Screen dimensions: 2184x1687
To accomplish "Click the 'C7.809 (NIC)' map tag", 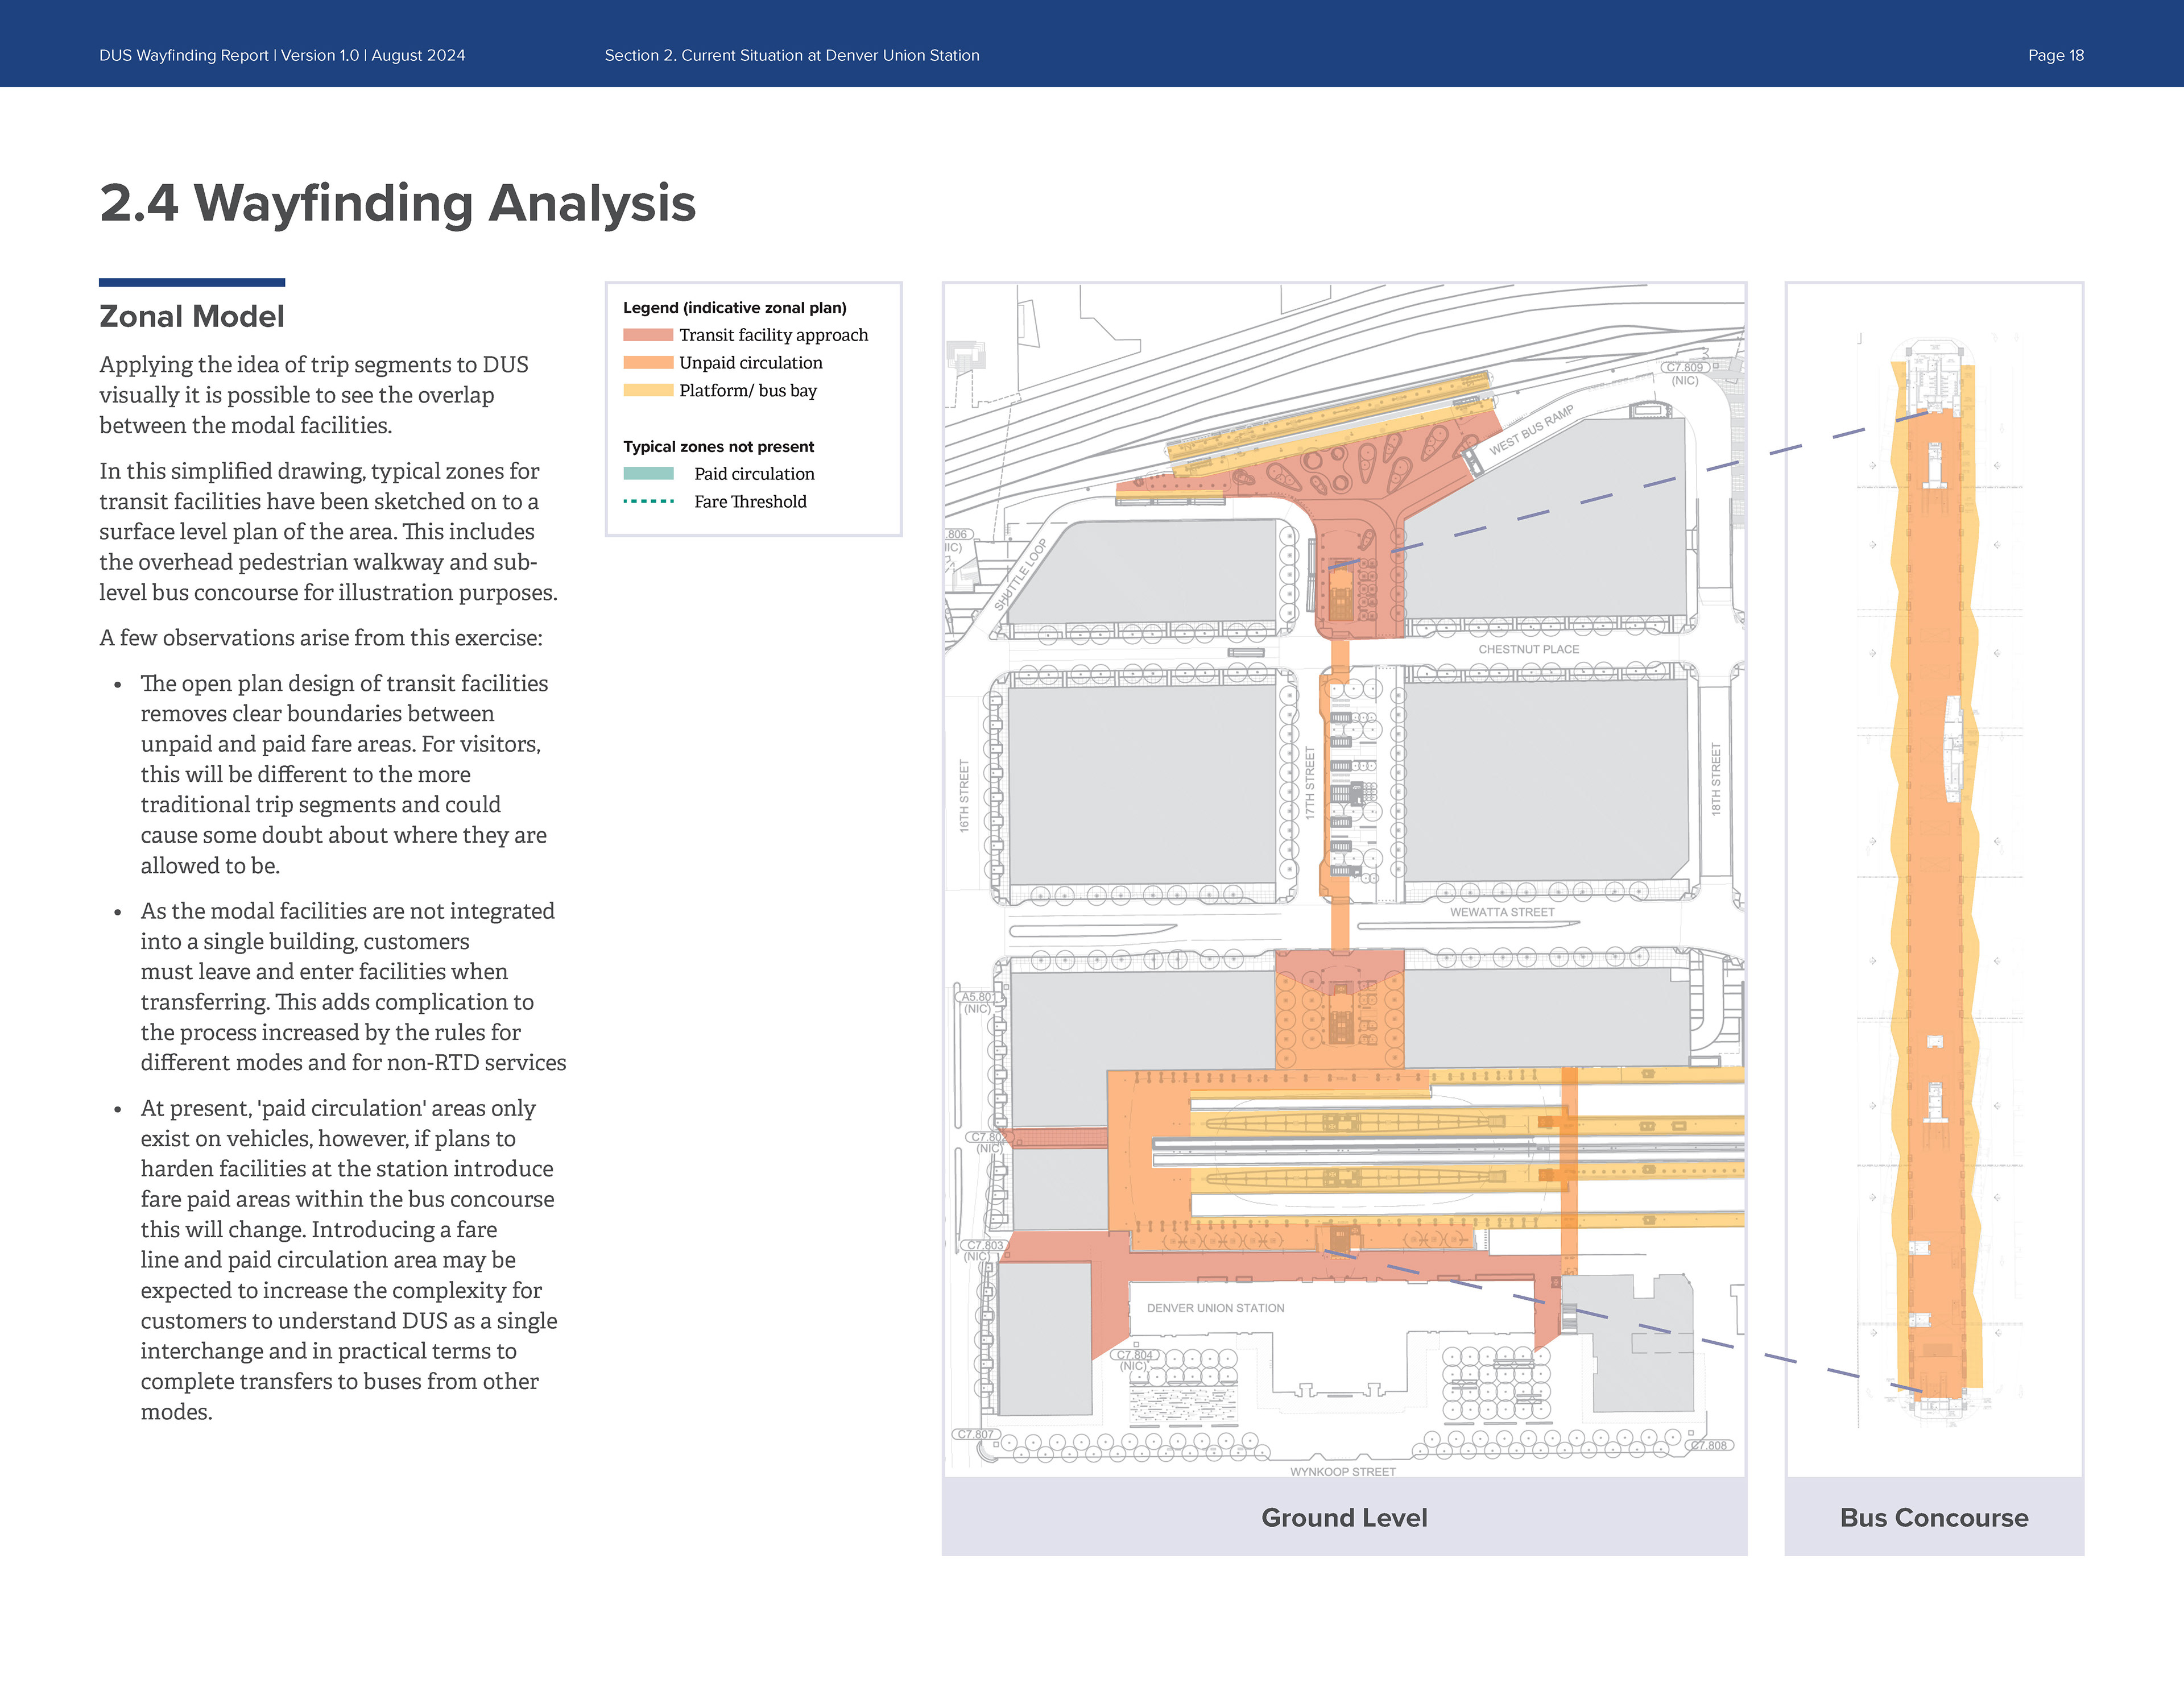I will 1685,374.
